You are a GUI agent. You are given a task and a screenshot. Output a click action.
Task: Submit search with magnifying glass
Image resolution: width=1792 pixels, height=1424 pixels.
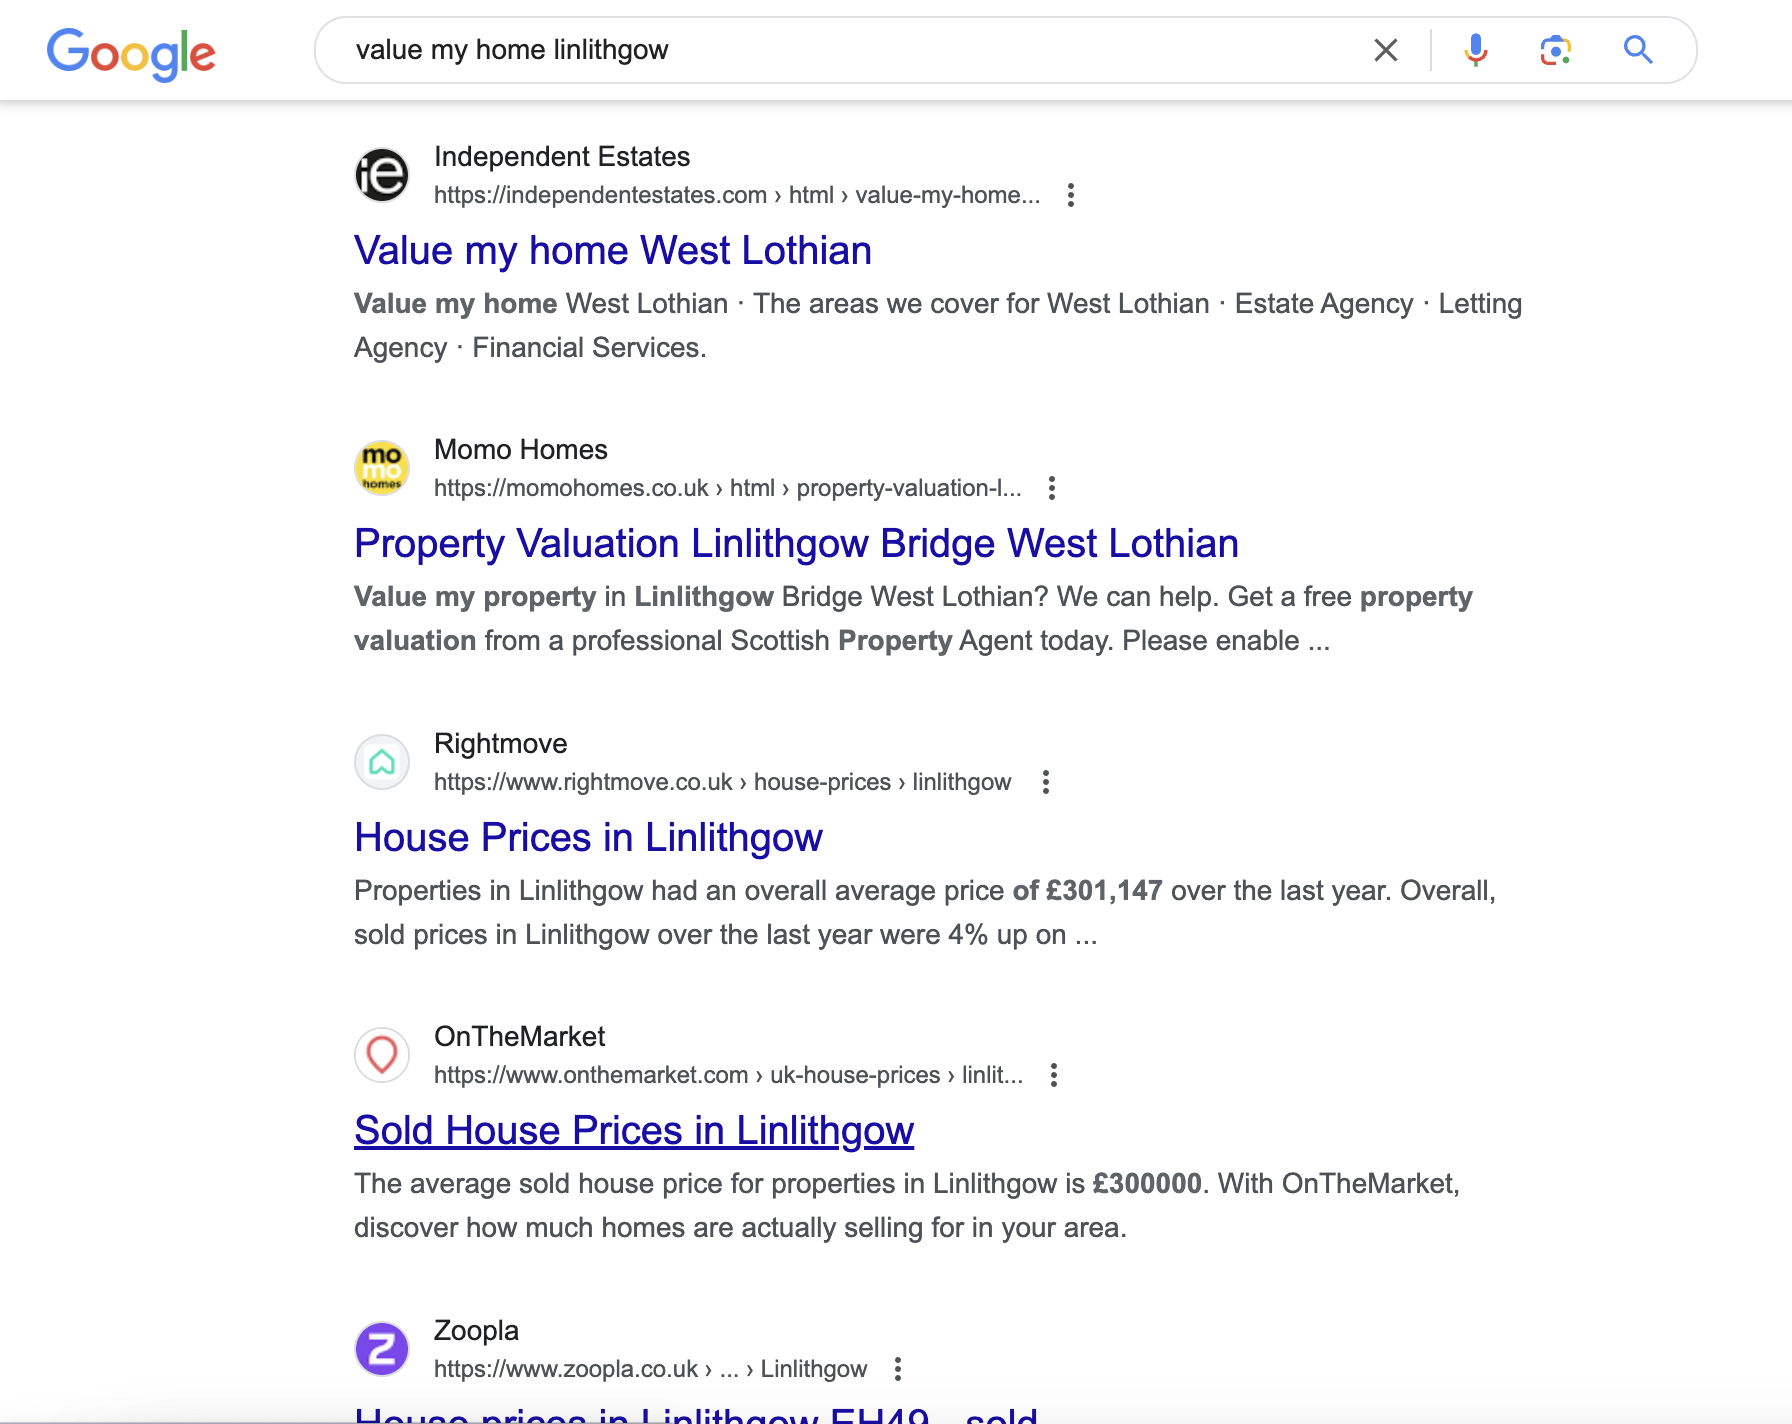1637,50
